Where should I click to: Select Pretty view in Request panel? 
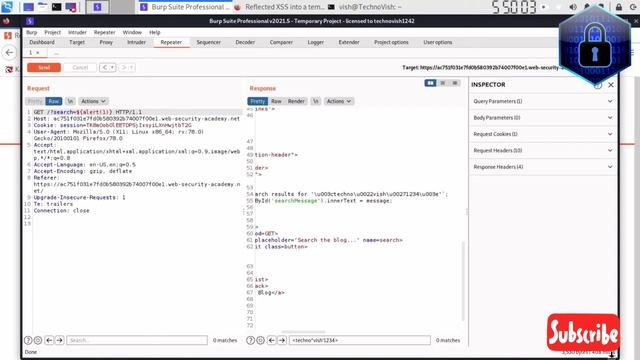pos(35,101)
